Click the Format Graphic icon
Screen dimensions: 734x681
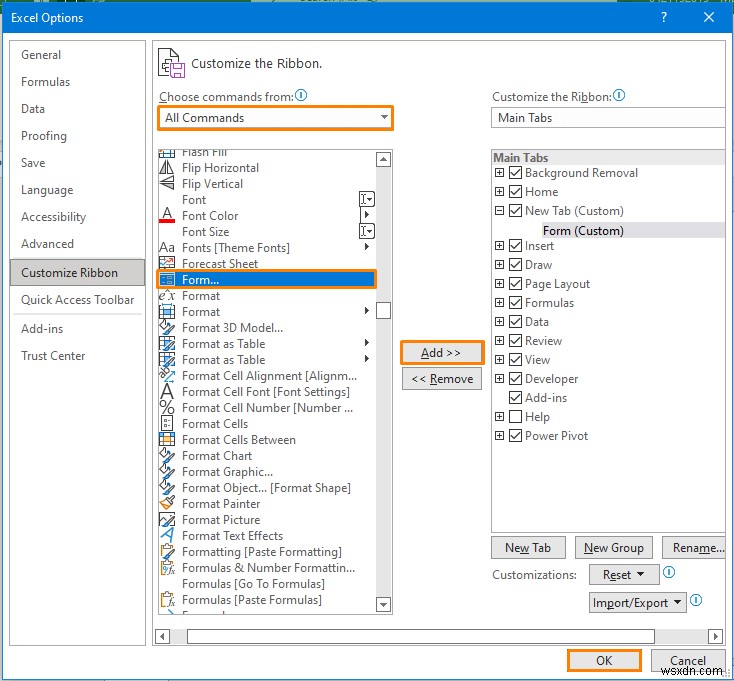pyautogui.click(x=167, y=471)
